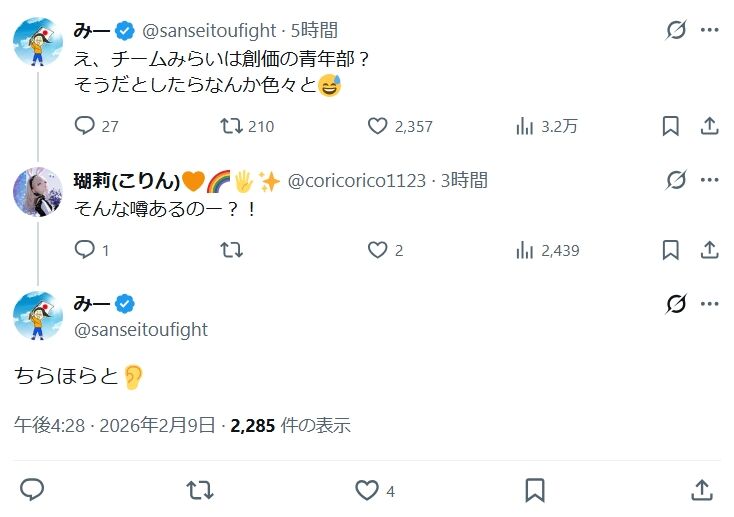Open the @sanseitoufight handle in main tweet

[x=140, y=329]
